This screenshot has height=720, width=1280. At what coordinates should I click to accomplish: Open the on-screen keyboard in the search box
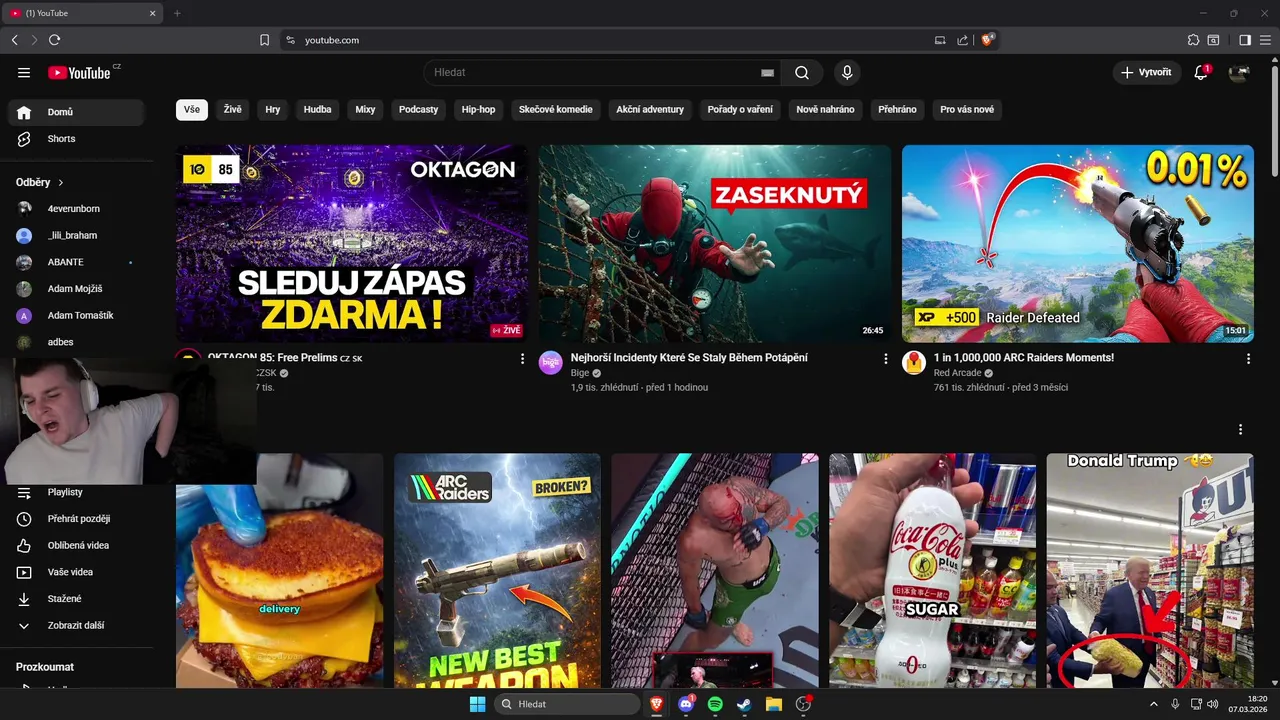pos(767,73)
